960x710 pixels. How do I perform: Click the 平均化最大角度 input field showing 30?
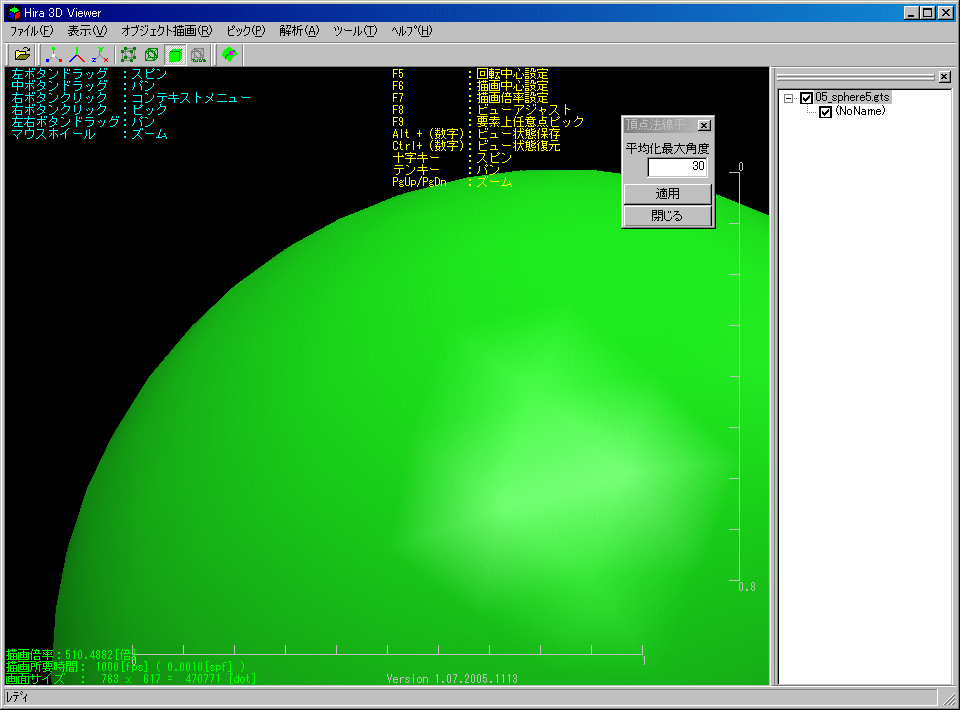pos(677,166)
